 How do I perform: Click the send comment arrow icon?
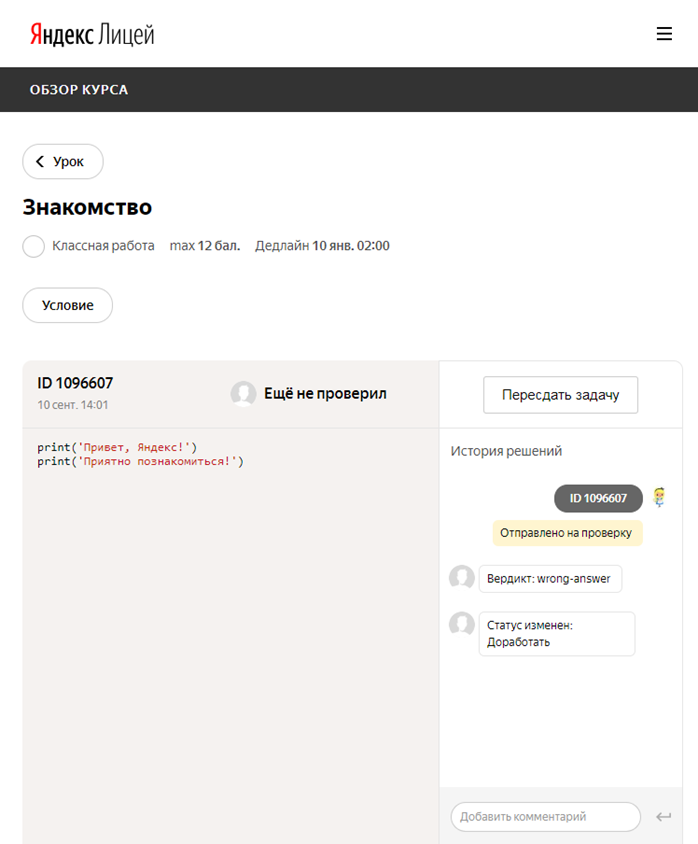click(664, 817)
